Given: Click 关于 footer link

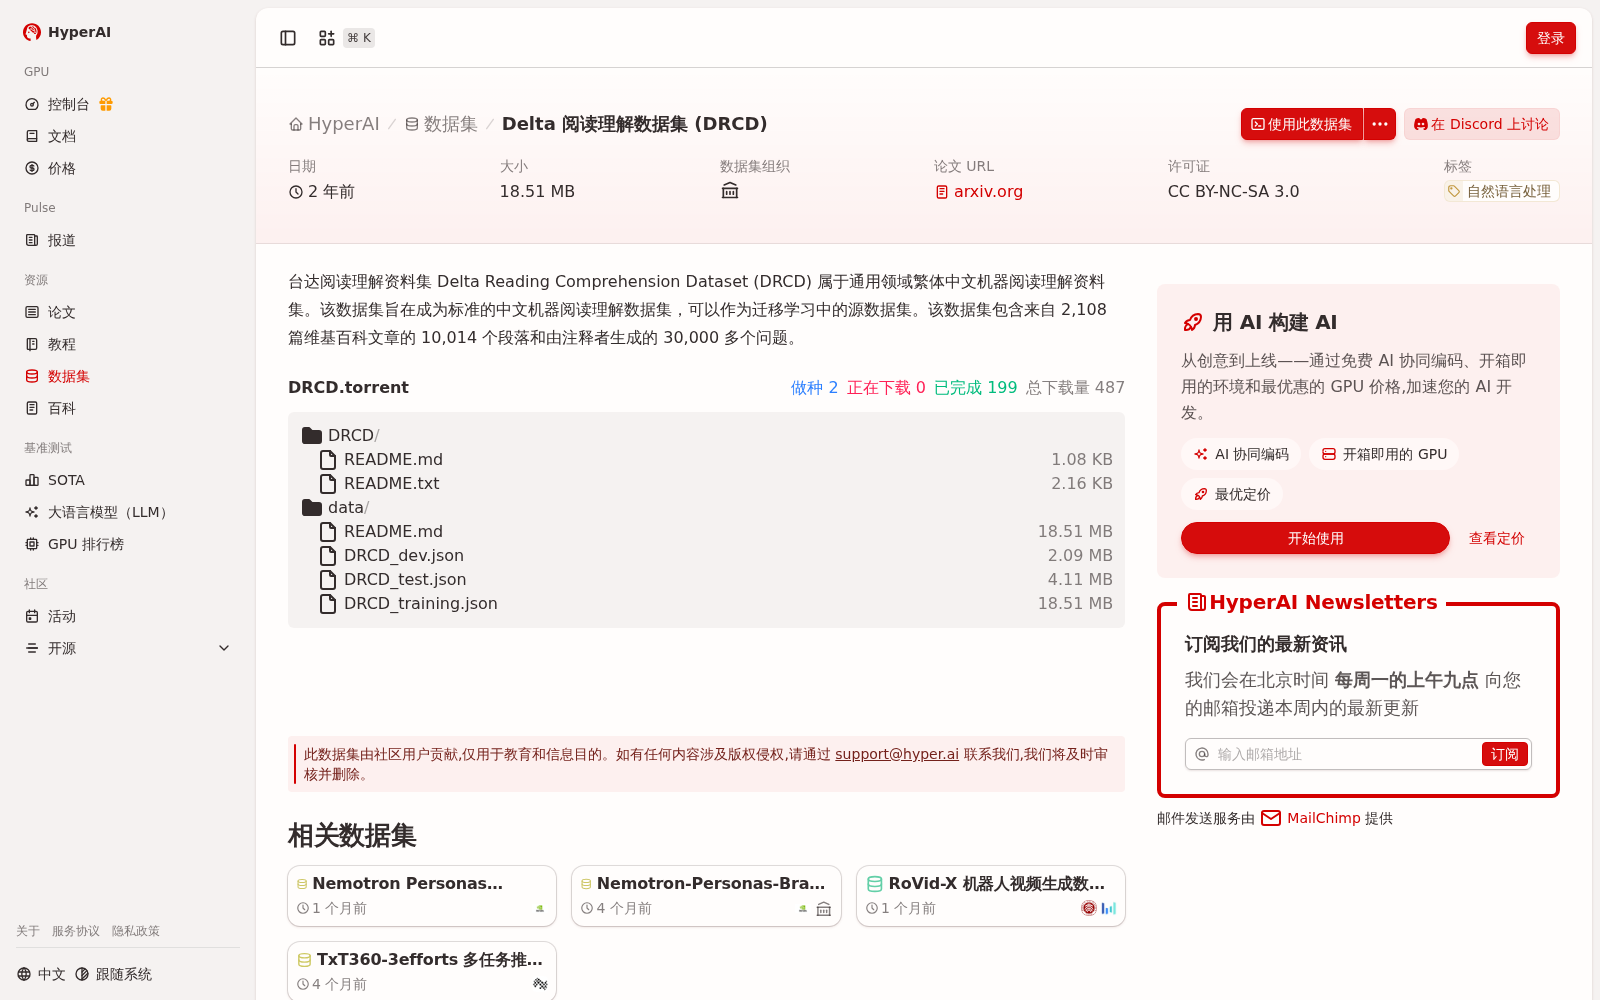Looking at the screenshot, I should (28, 931).
